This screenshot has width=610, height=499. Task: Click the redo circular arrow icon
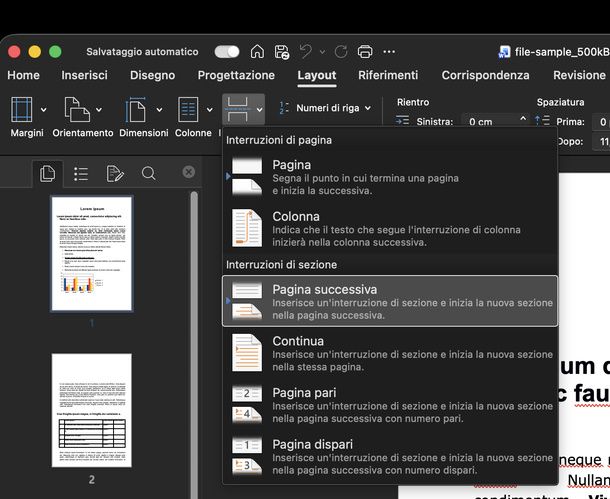coord(341,52)
